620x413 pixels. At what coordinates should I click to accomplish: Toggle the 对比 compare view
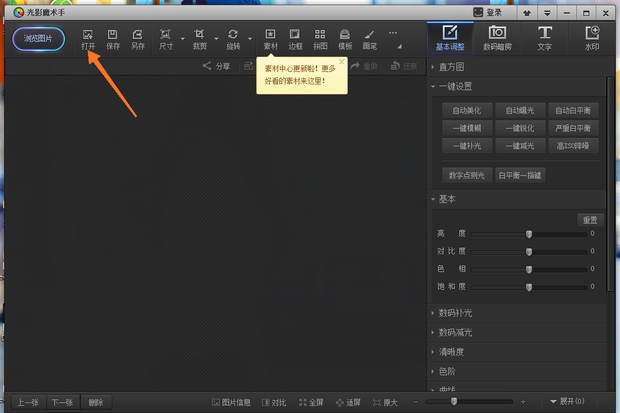(x=274, y=402)
